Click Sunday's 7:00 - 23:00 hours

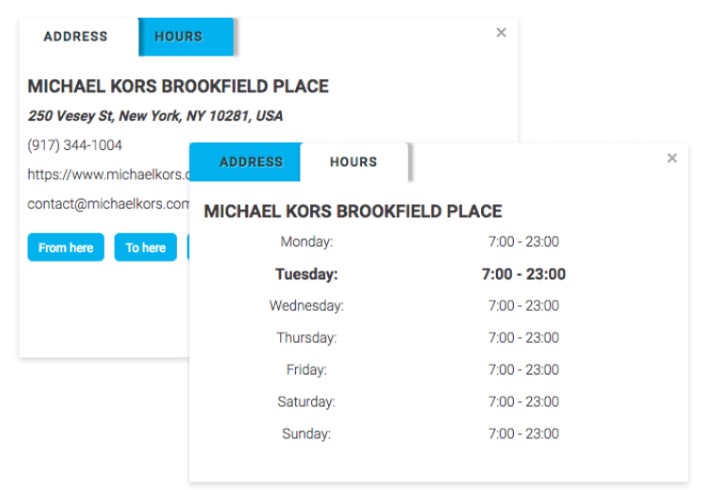(x=524, y=434)
